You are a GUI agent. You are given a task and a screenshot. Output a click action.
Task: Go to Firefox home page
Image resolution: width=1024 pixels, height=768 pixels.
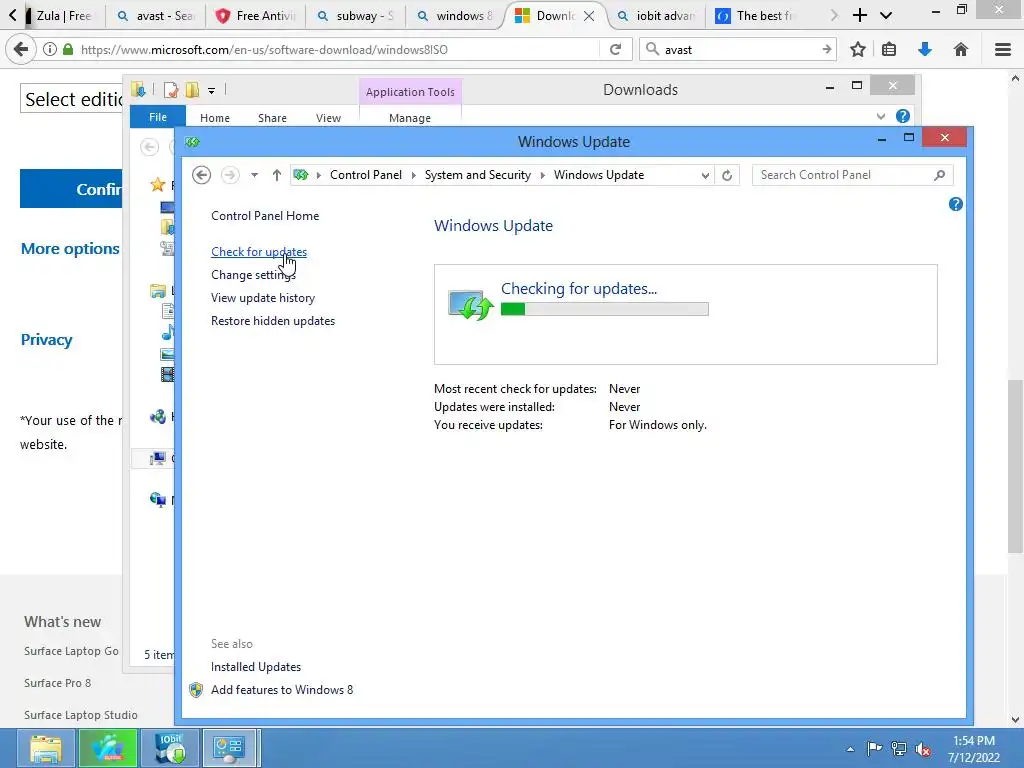[x=961, y=50]
